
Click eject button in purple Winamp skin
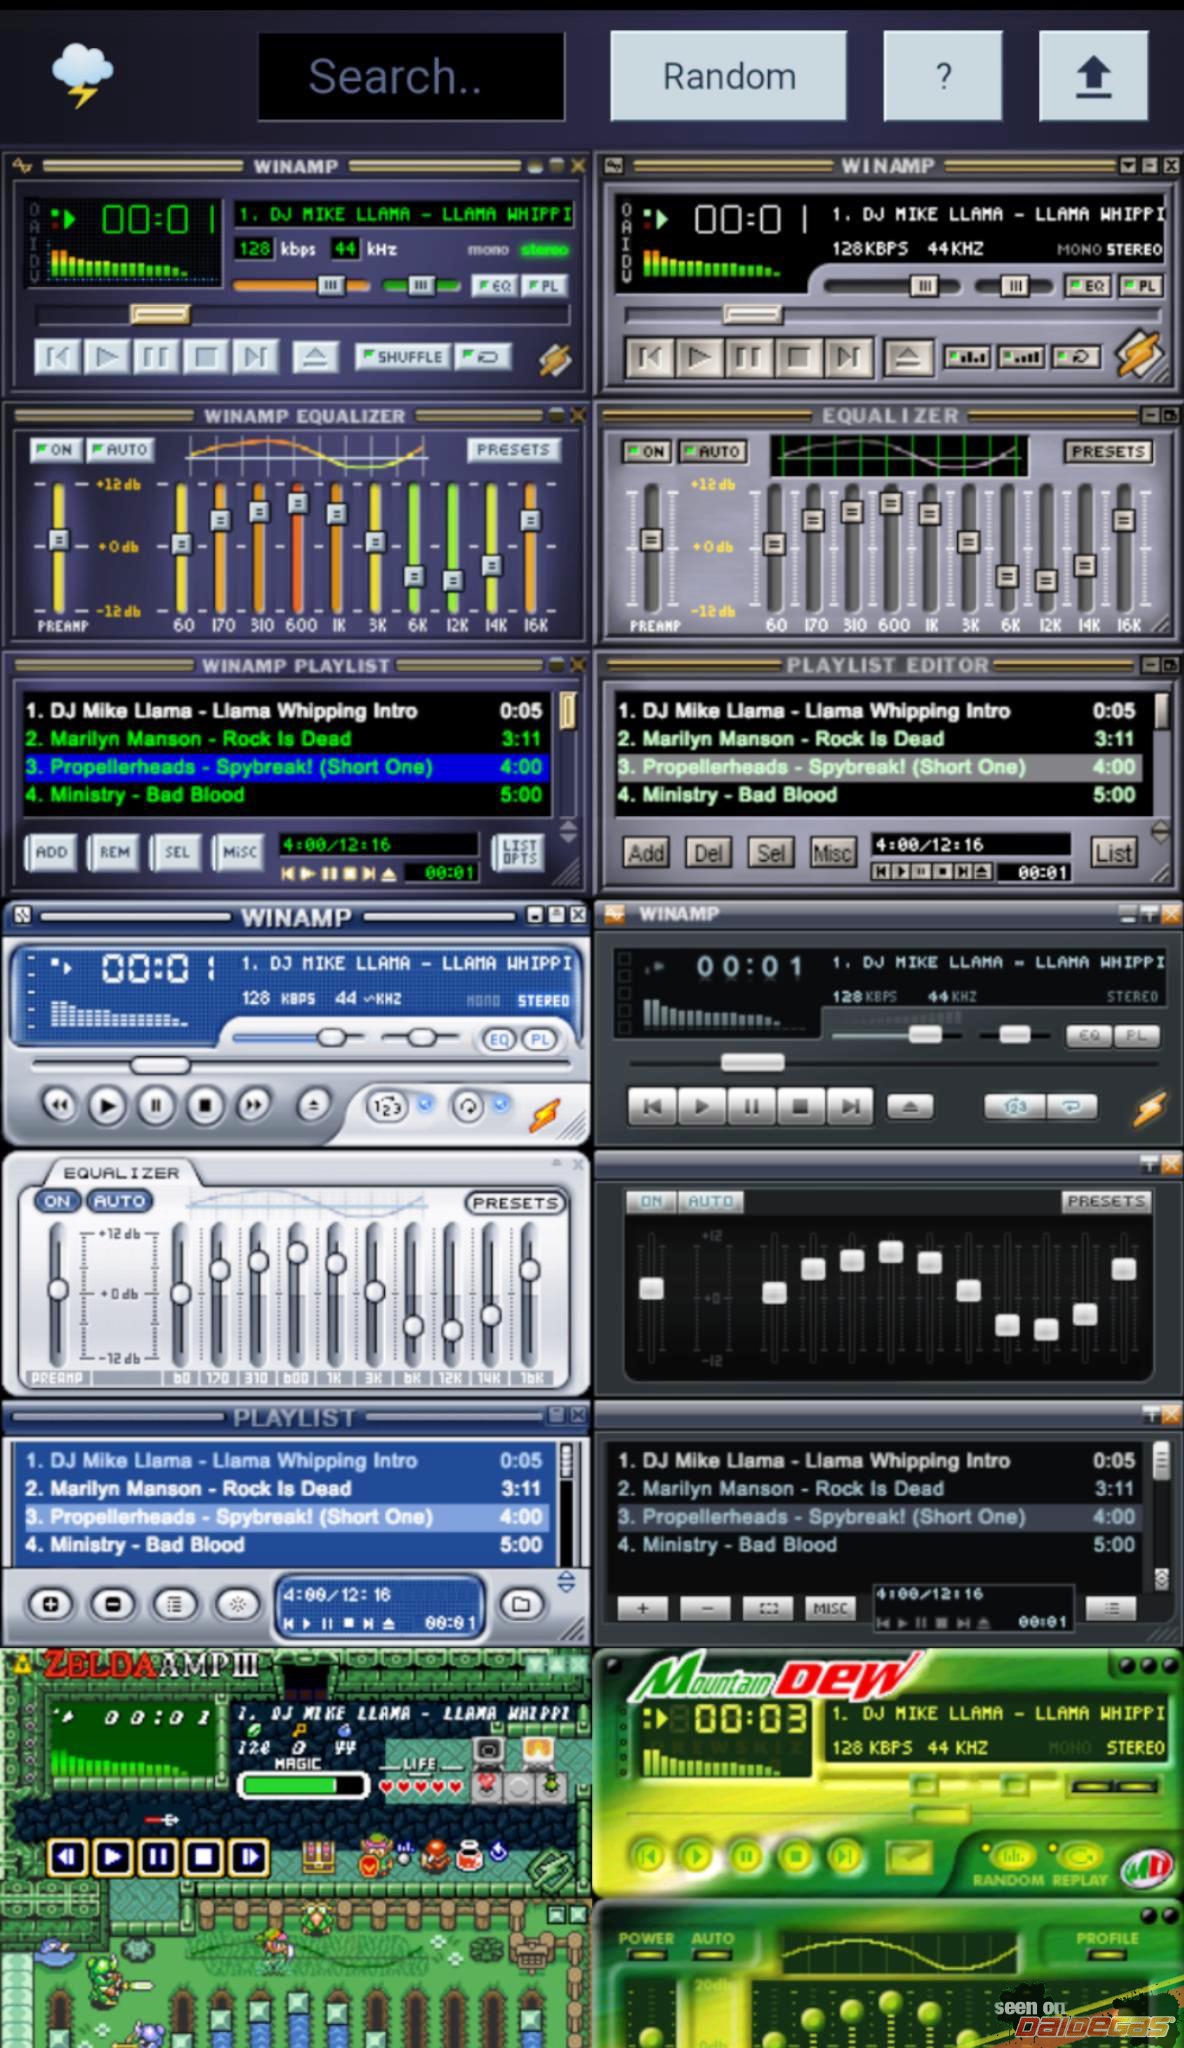315,357
